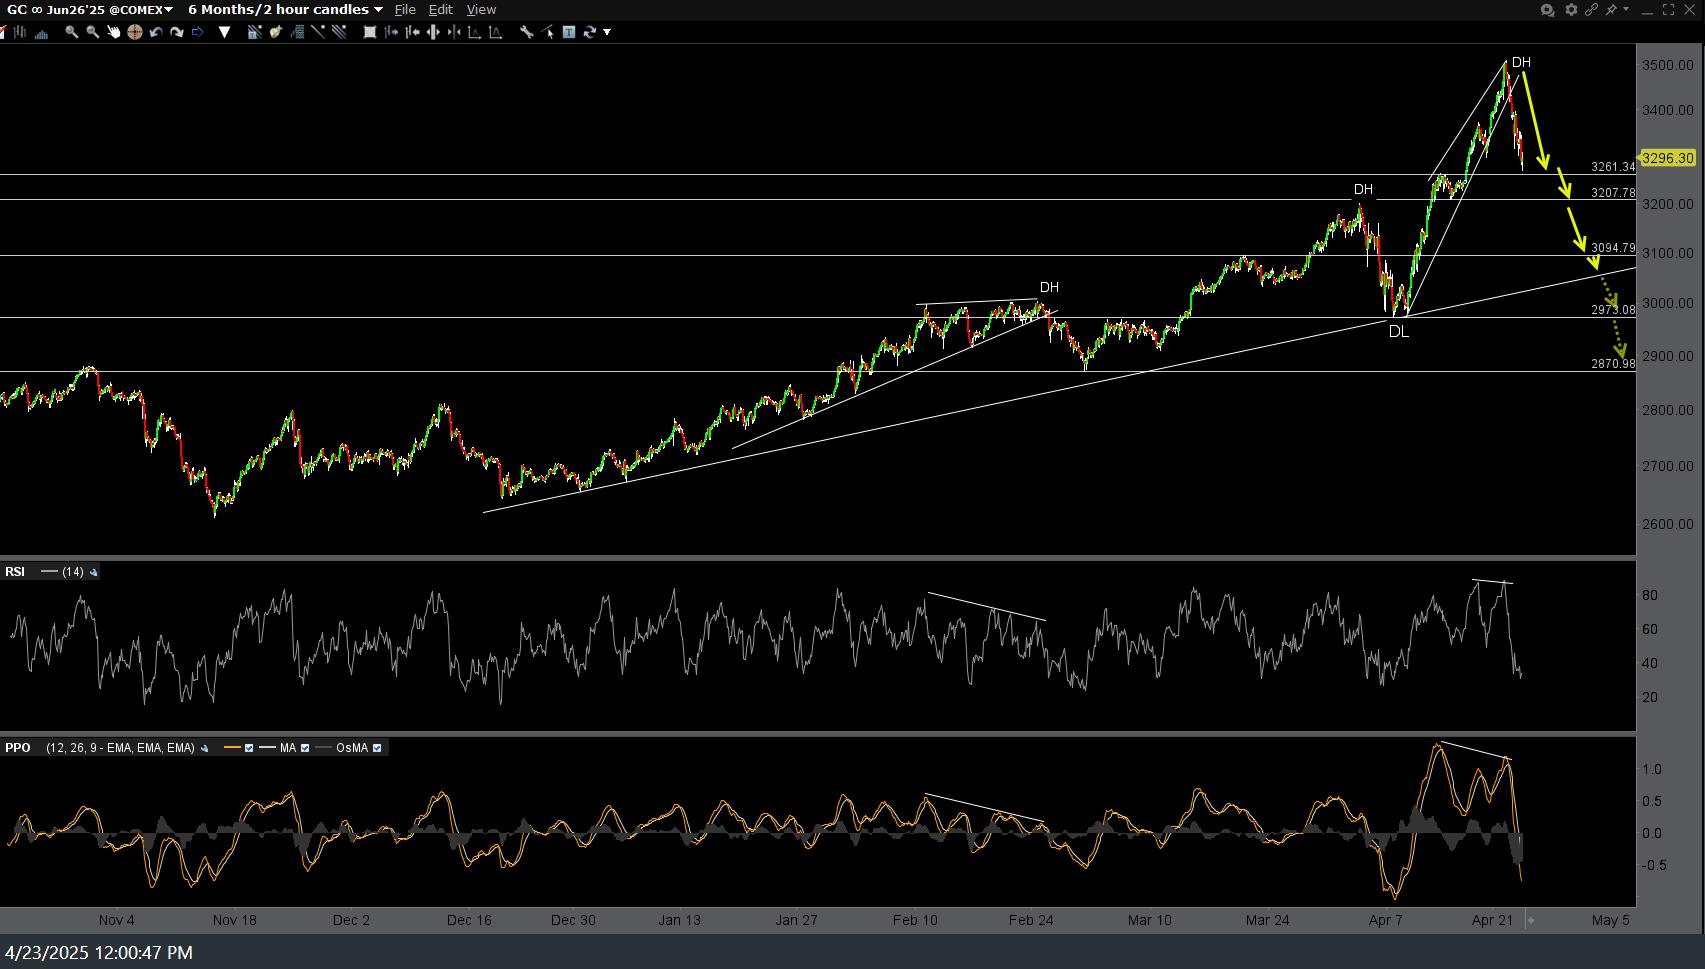
Task: Open chart settings gear icon
Action: [1571, 9]
